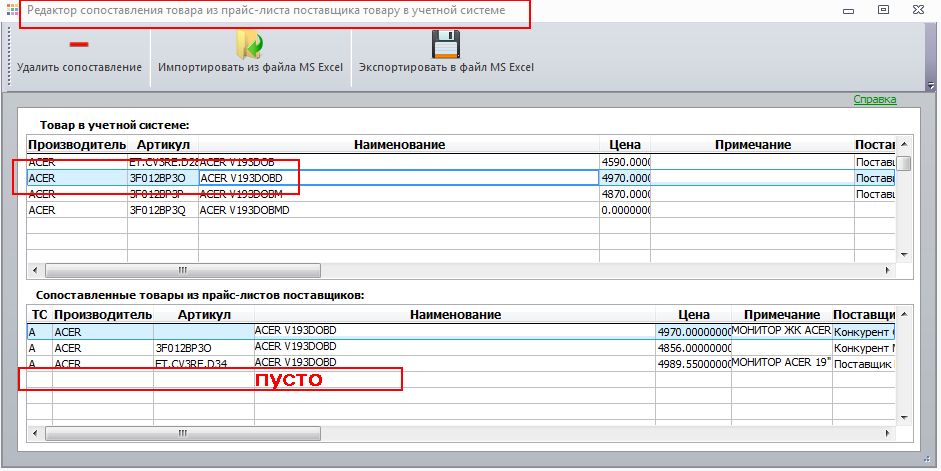
Task: Click lower table vertical scrollbar up arrow
Action: [904, 314]
